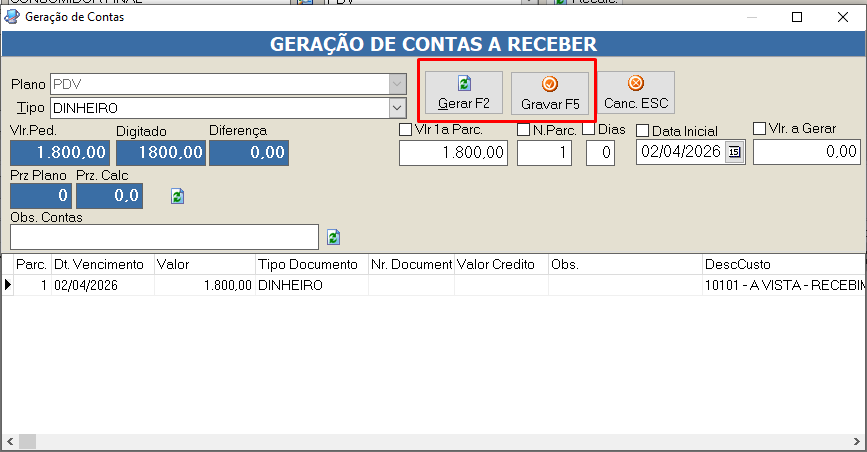The height and width of the screenshot is (452, 867).
Task: Toggle the N.Parc. checkbox
Action: [523, 129]
